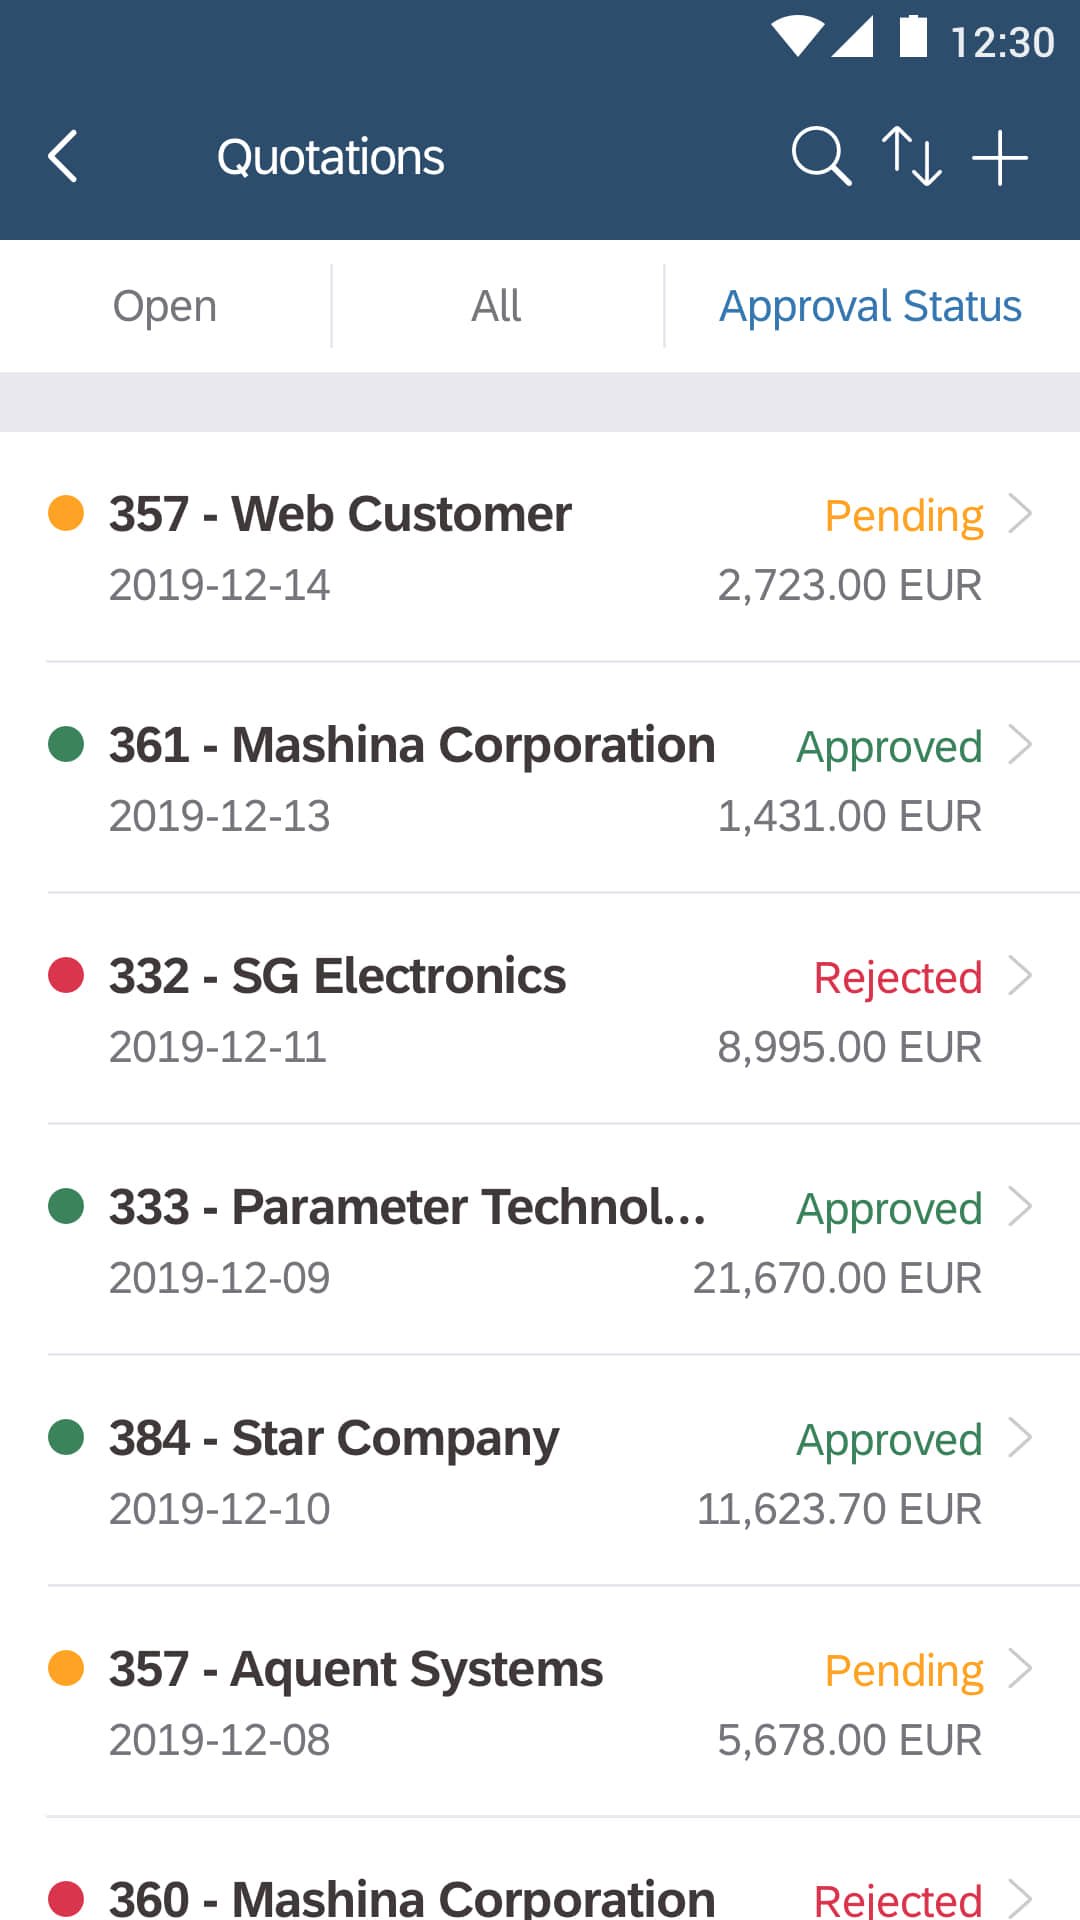Expand chevron for 357 - Aquent Systems
This screenshot has height=1920, width=1080.
point(1020,1669)
